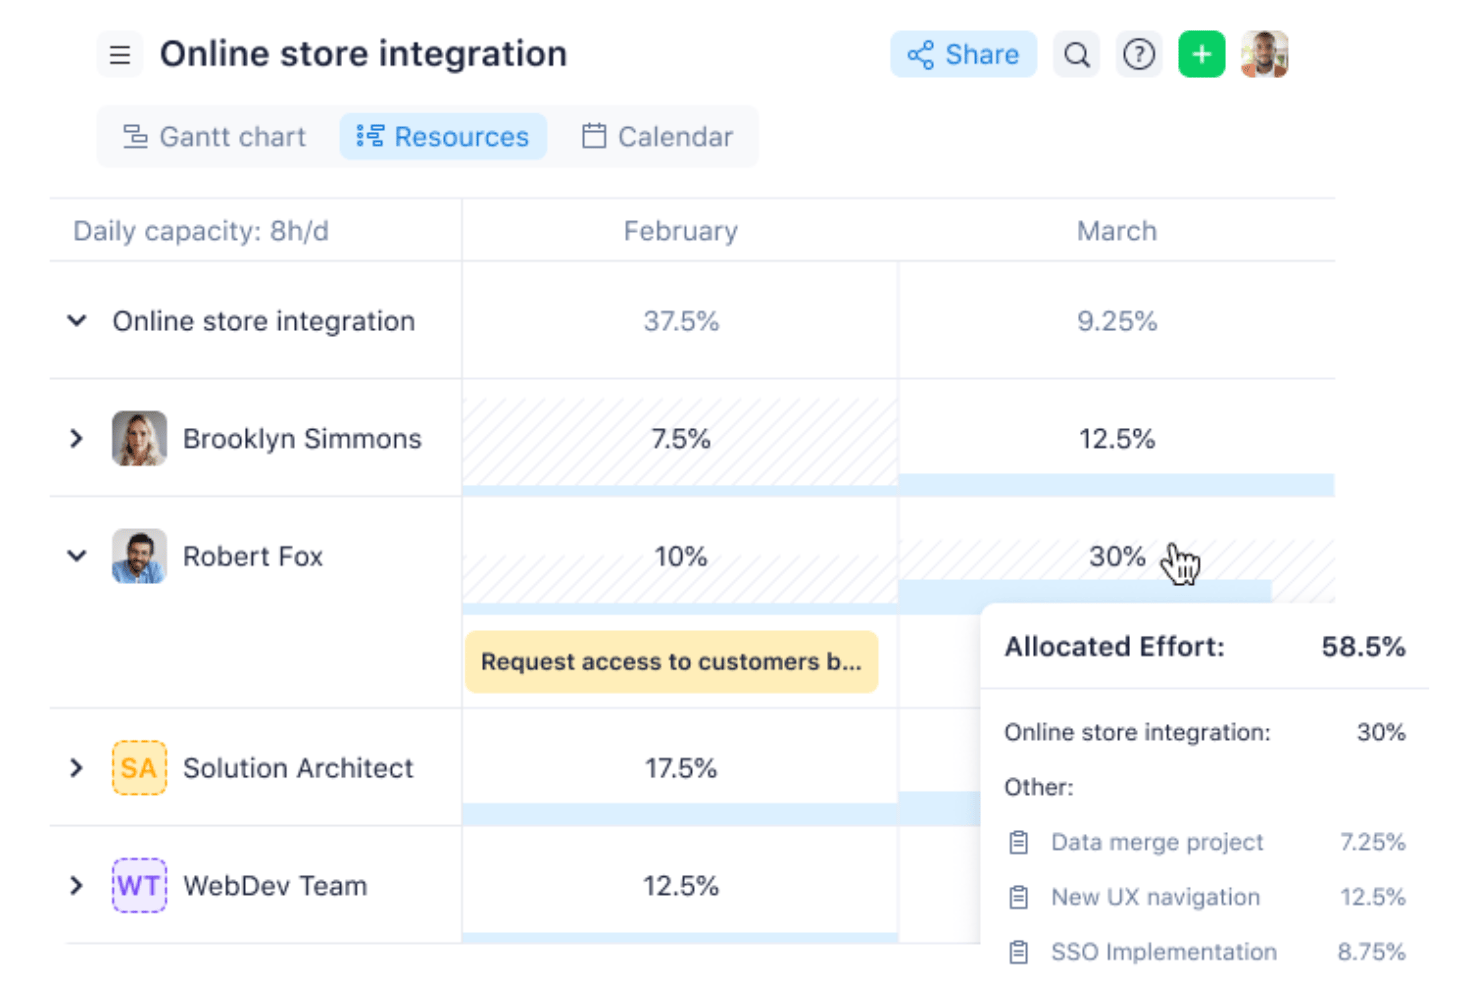Open the user profile avatar

click(x=1264, y=54)
